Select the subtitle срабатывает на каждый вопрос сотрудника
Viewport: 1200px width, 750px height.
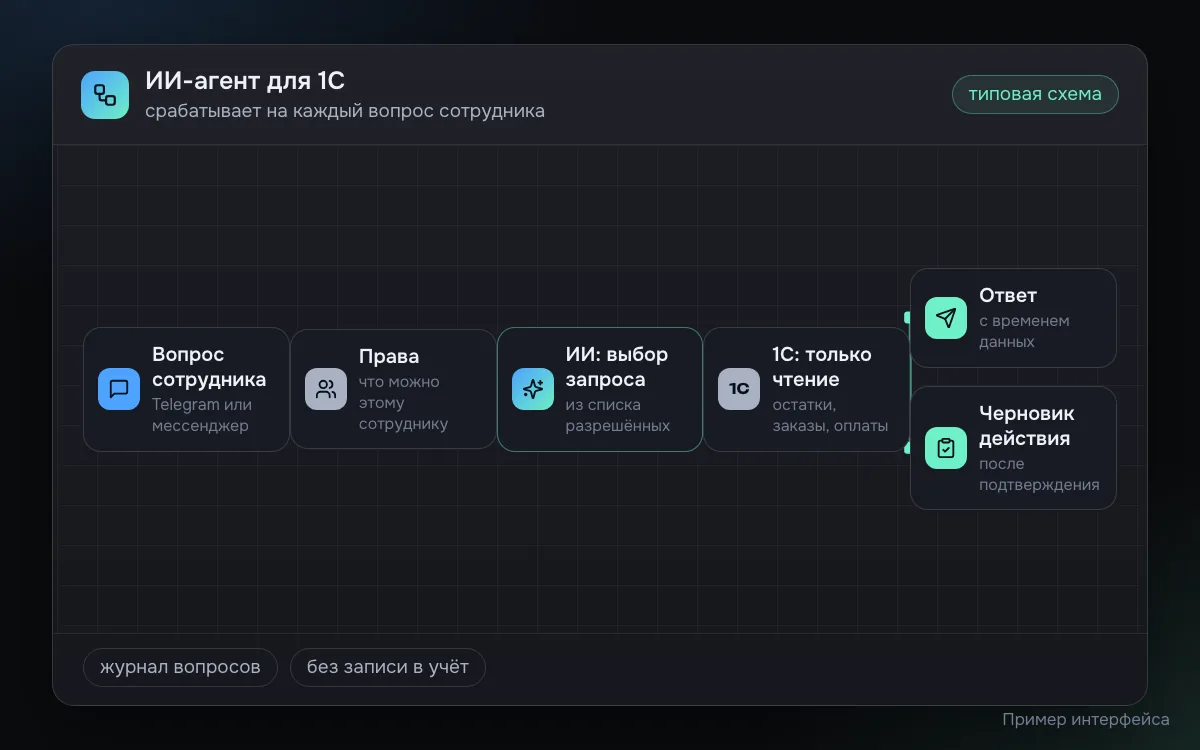(x=345, y=111)
